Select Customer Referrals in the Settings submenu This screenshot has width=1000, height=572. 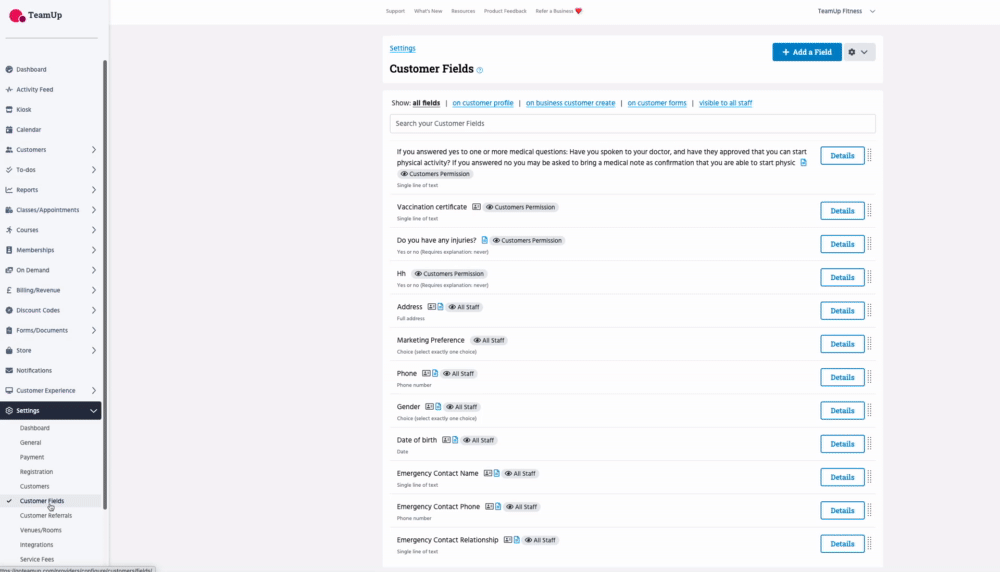pyautogui.click(x=46, y=515)
